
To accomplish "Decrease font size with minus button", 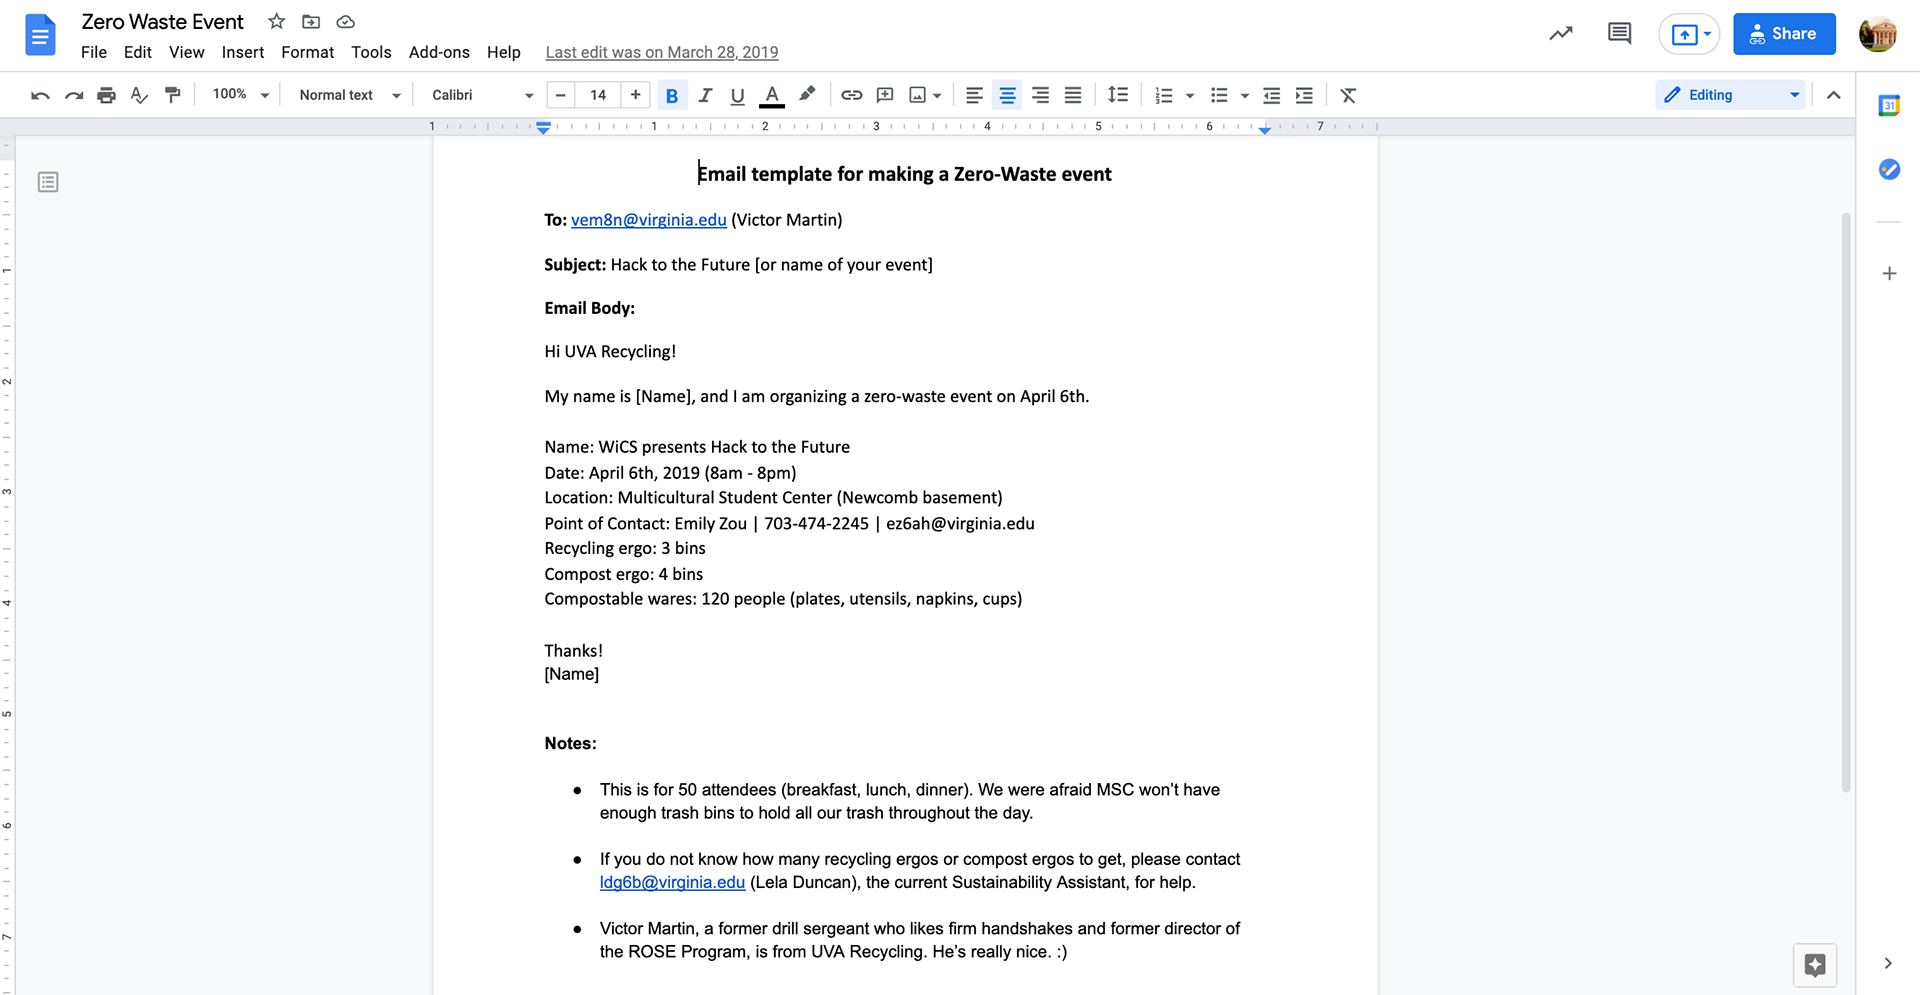I will click(560, 95).
